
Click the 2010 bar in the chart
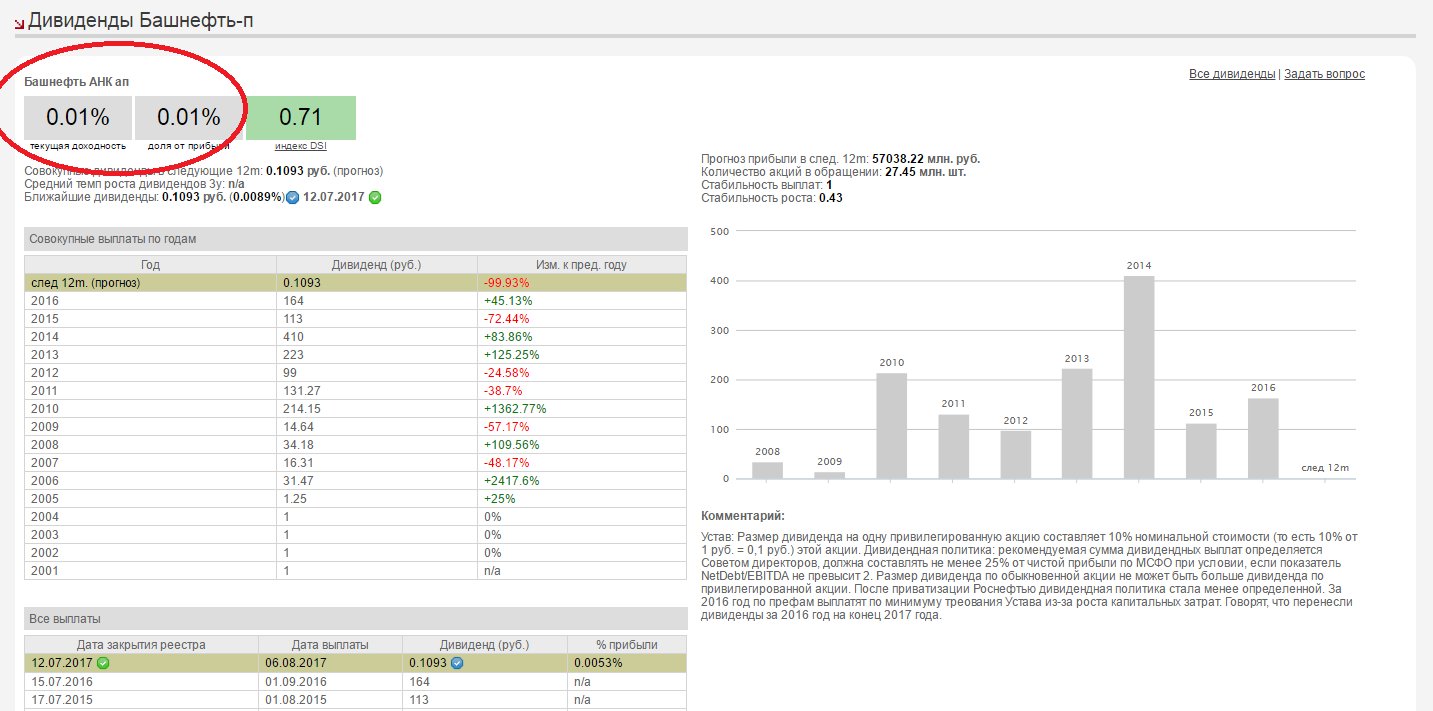coord(891,426)
